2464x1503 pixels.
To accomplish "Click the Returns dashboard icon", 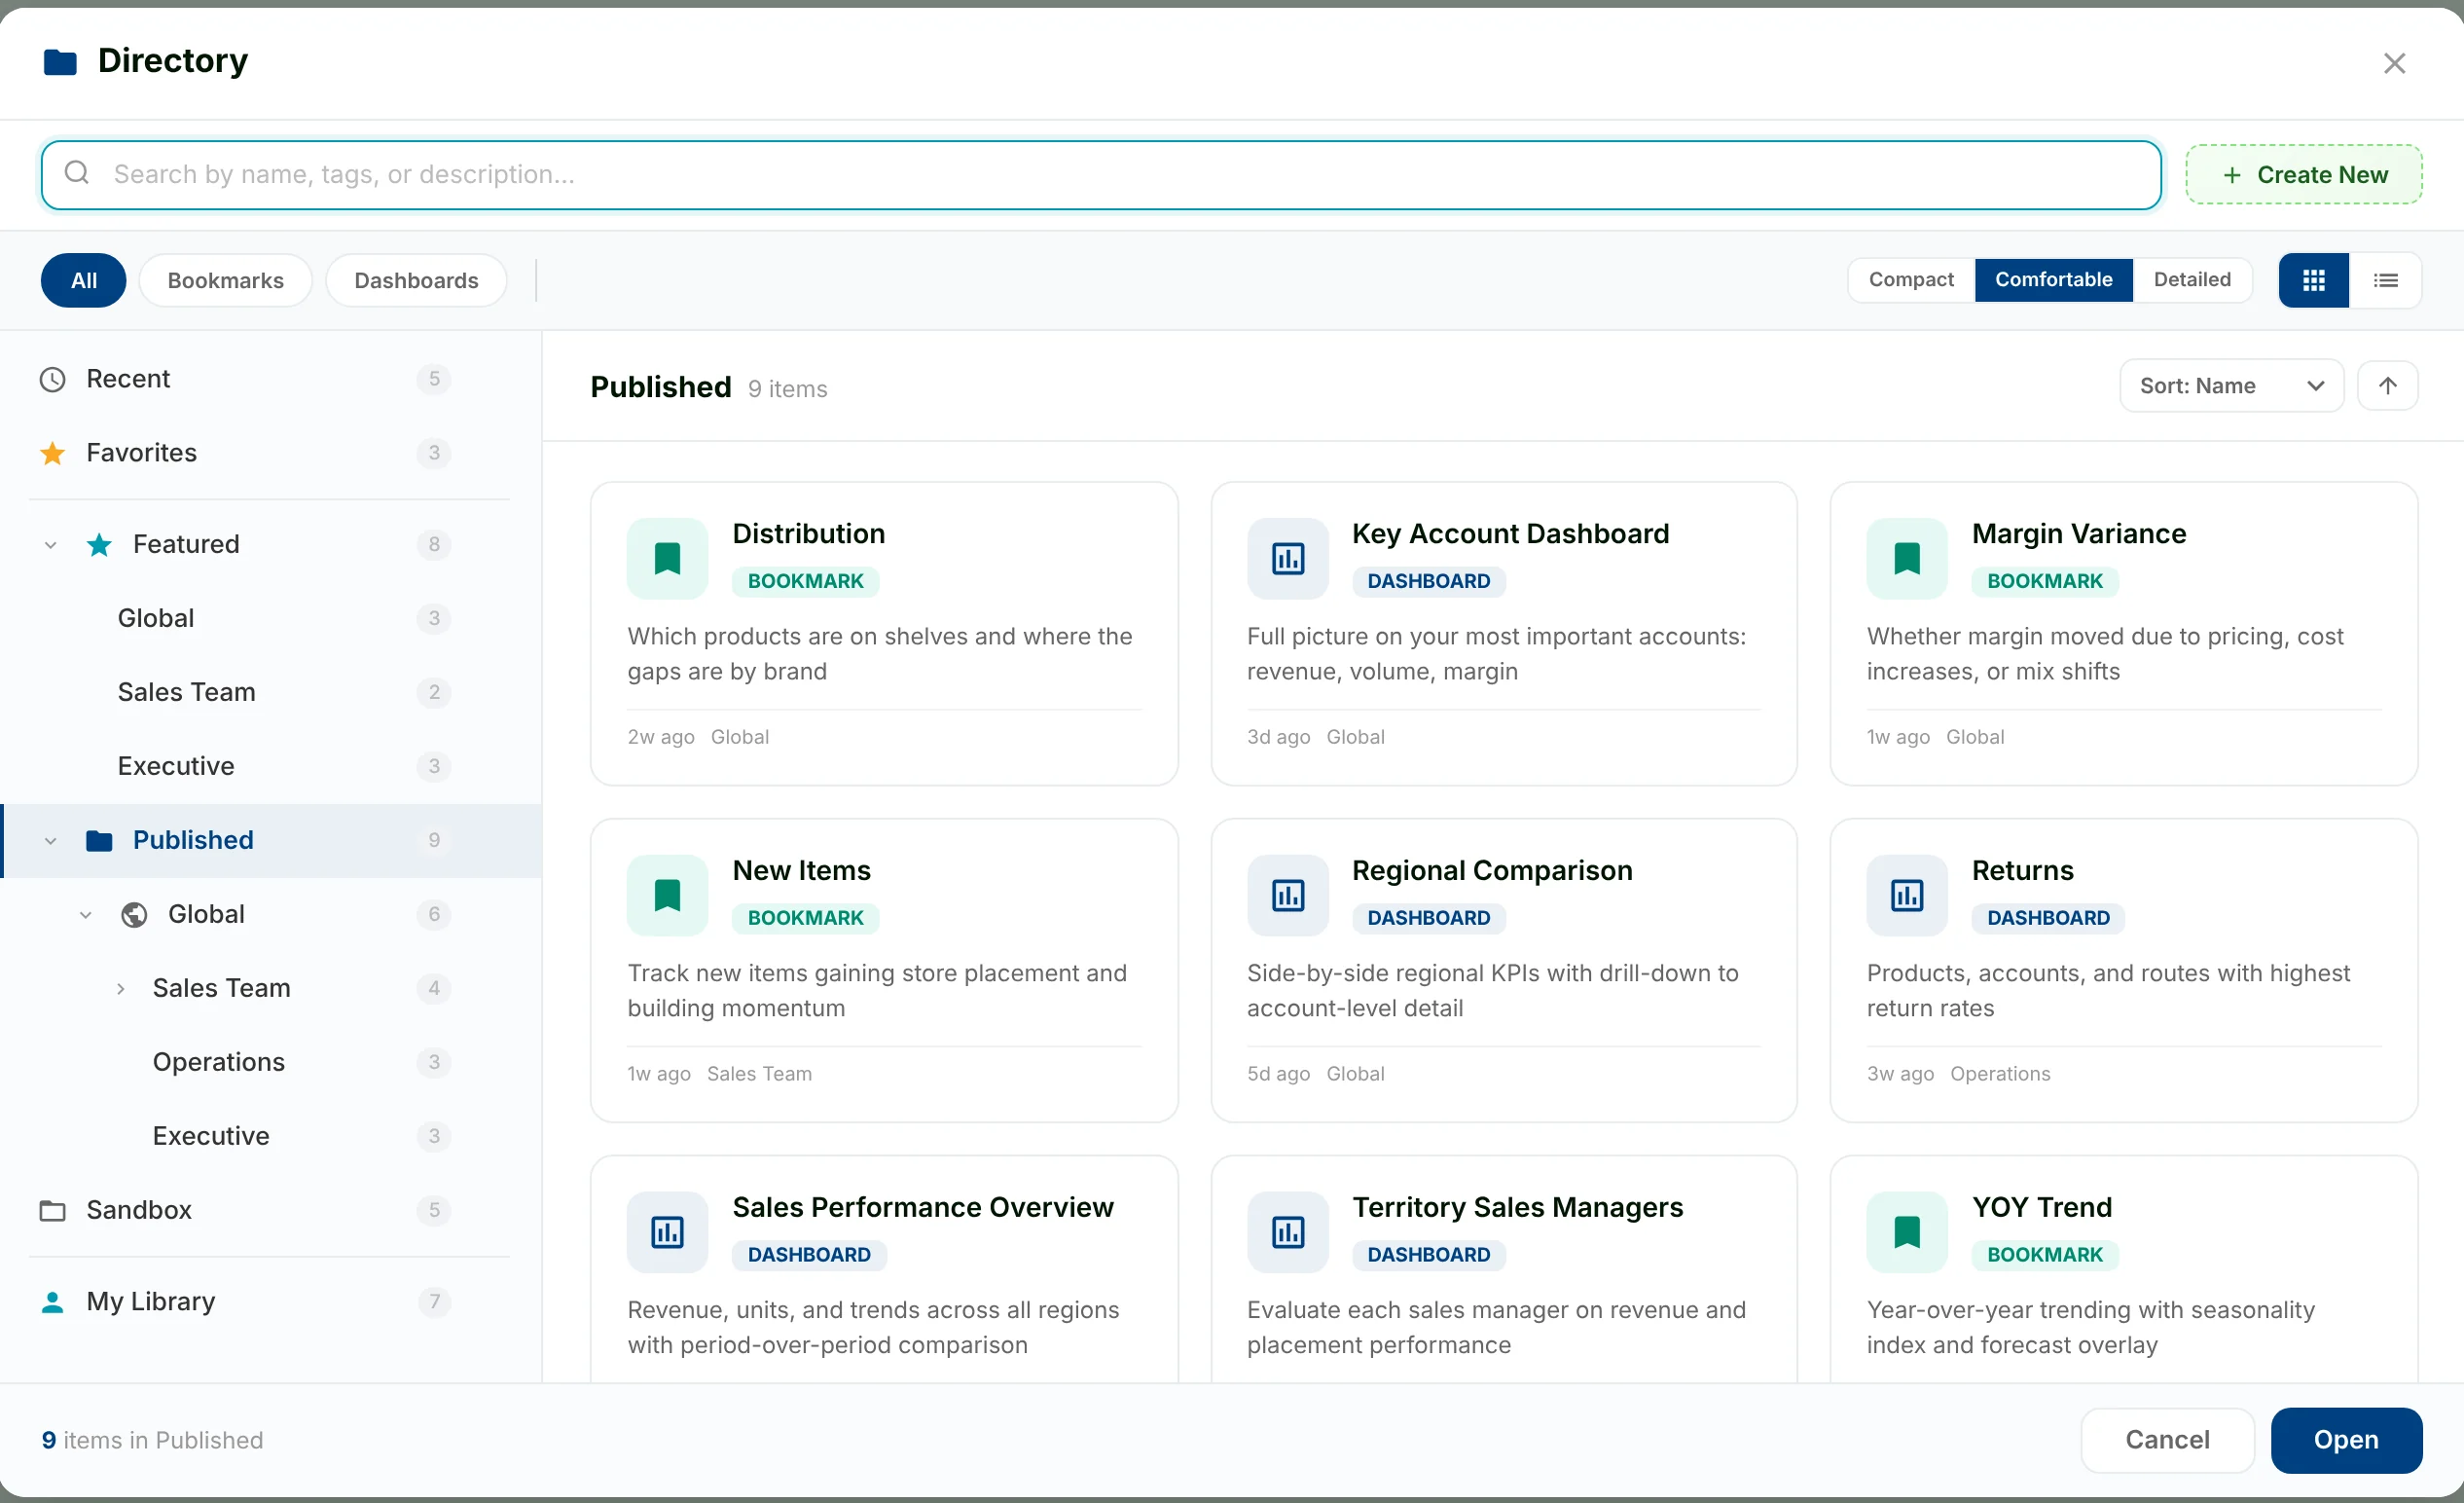I will [x=1906, y=895].
